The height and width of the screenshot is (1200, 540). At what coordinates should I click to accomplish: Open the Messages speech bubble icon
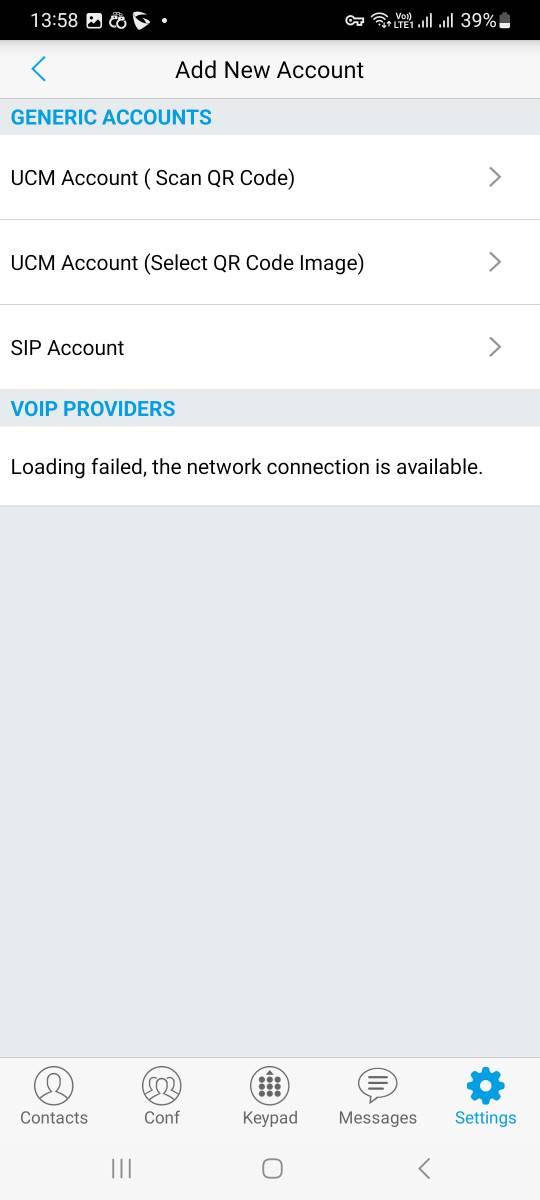tap(378, 1085)
